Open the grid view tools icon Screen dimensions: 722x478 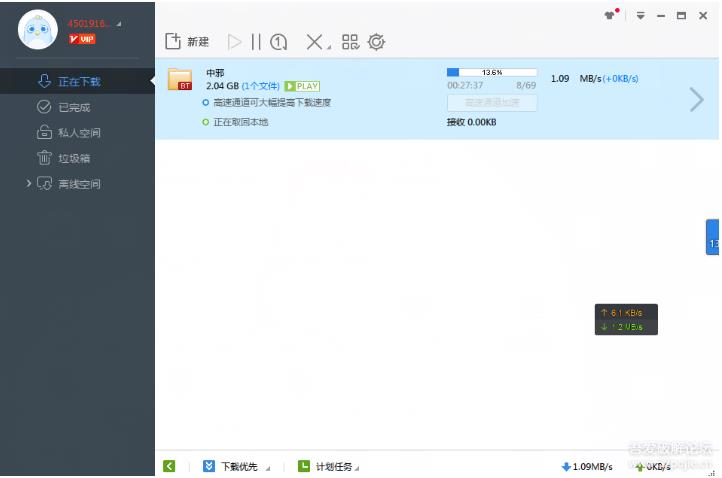350,42
